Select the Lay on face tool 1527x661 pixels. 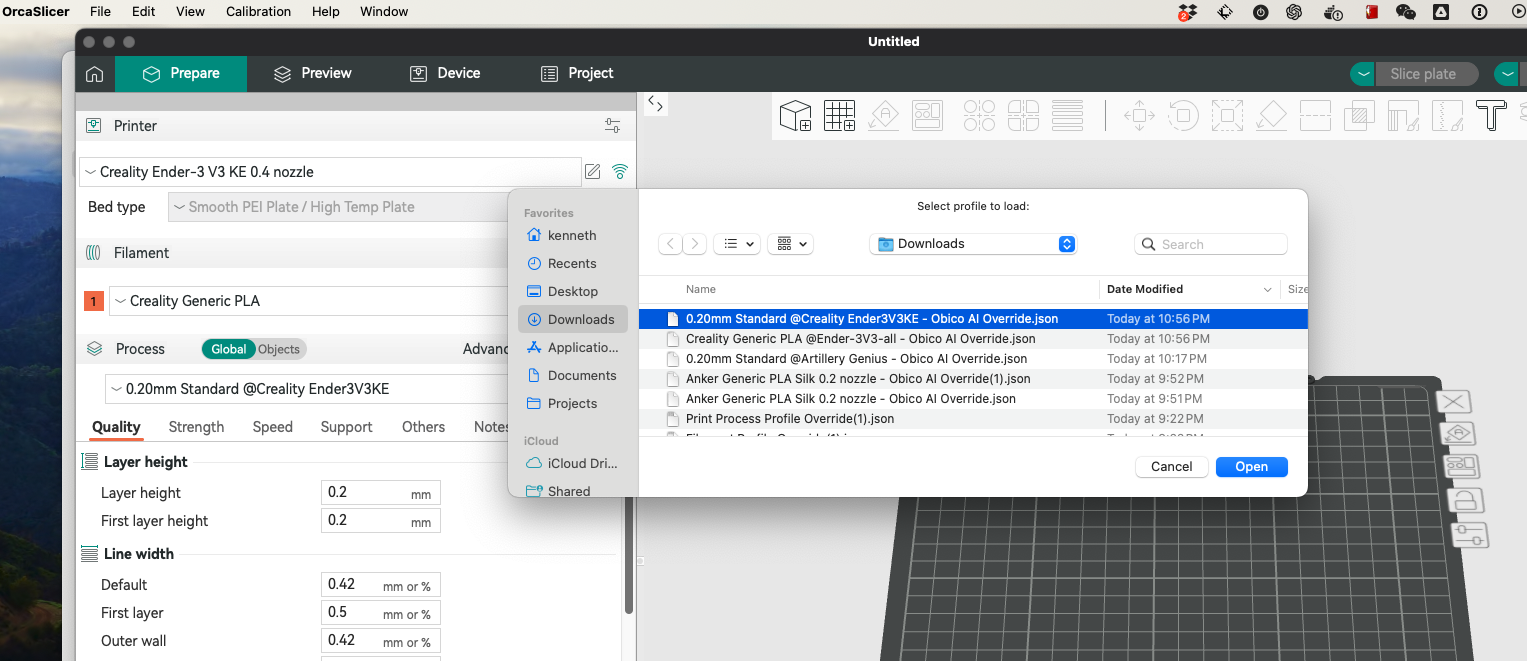point(1271,116)
